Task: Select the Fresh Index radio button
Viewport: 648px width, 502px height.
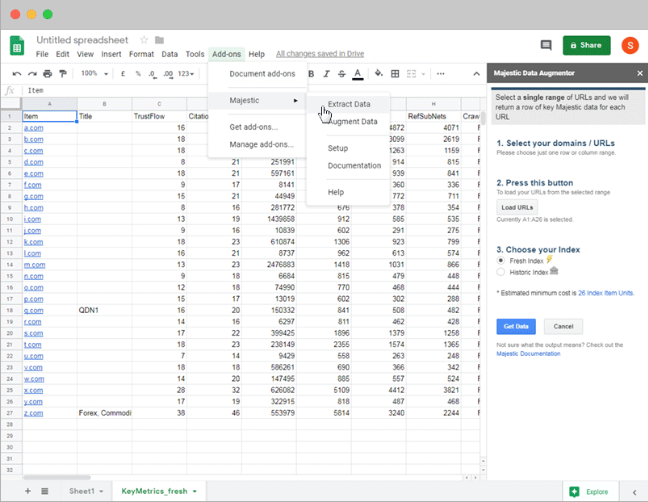Action: click(x=500, y=261)
